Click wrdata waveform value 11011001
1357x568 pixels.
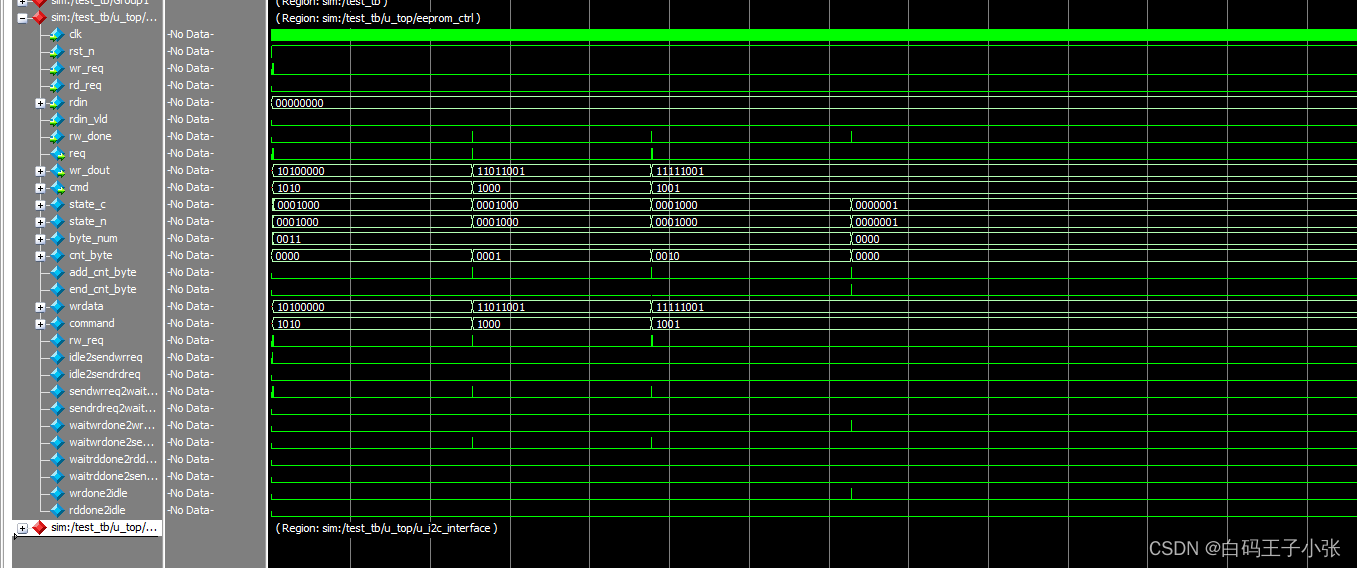click(501, 307)
